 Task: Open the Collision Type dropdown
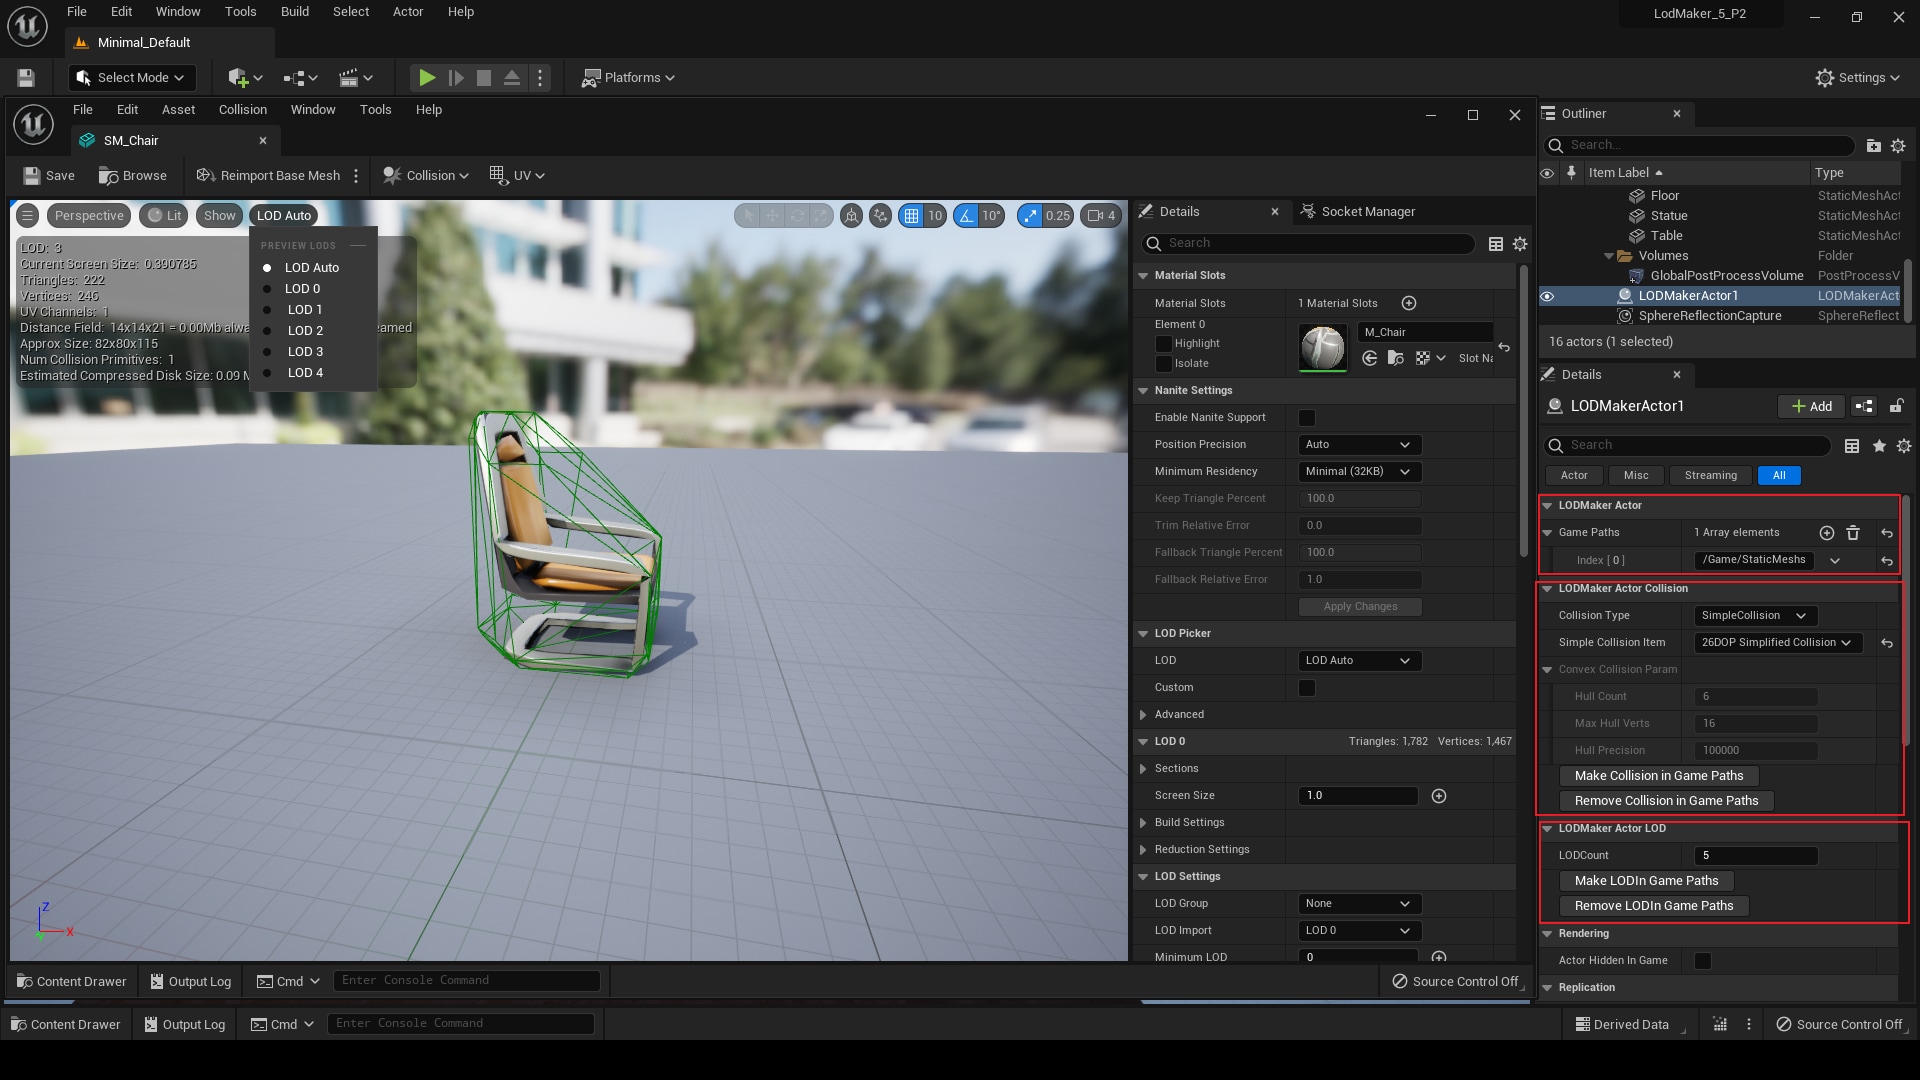pos(1753,615)
